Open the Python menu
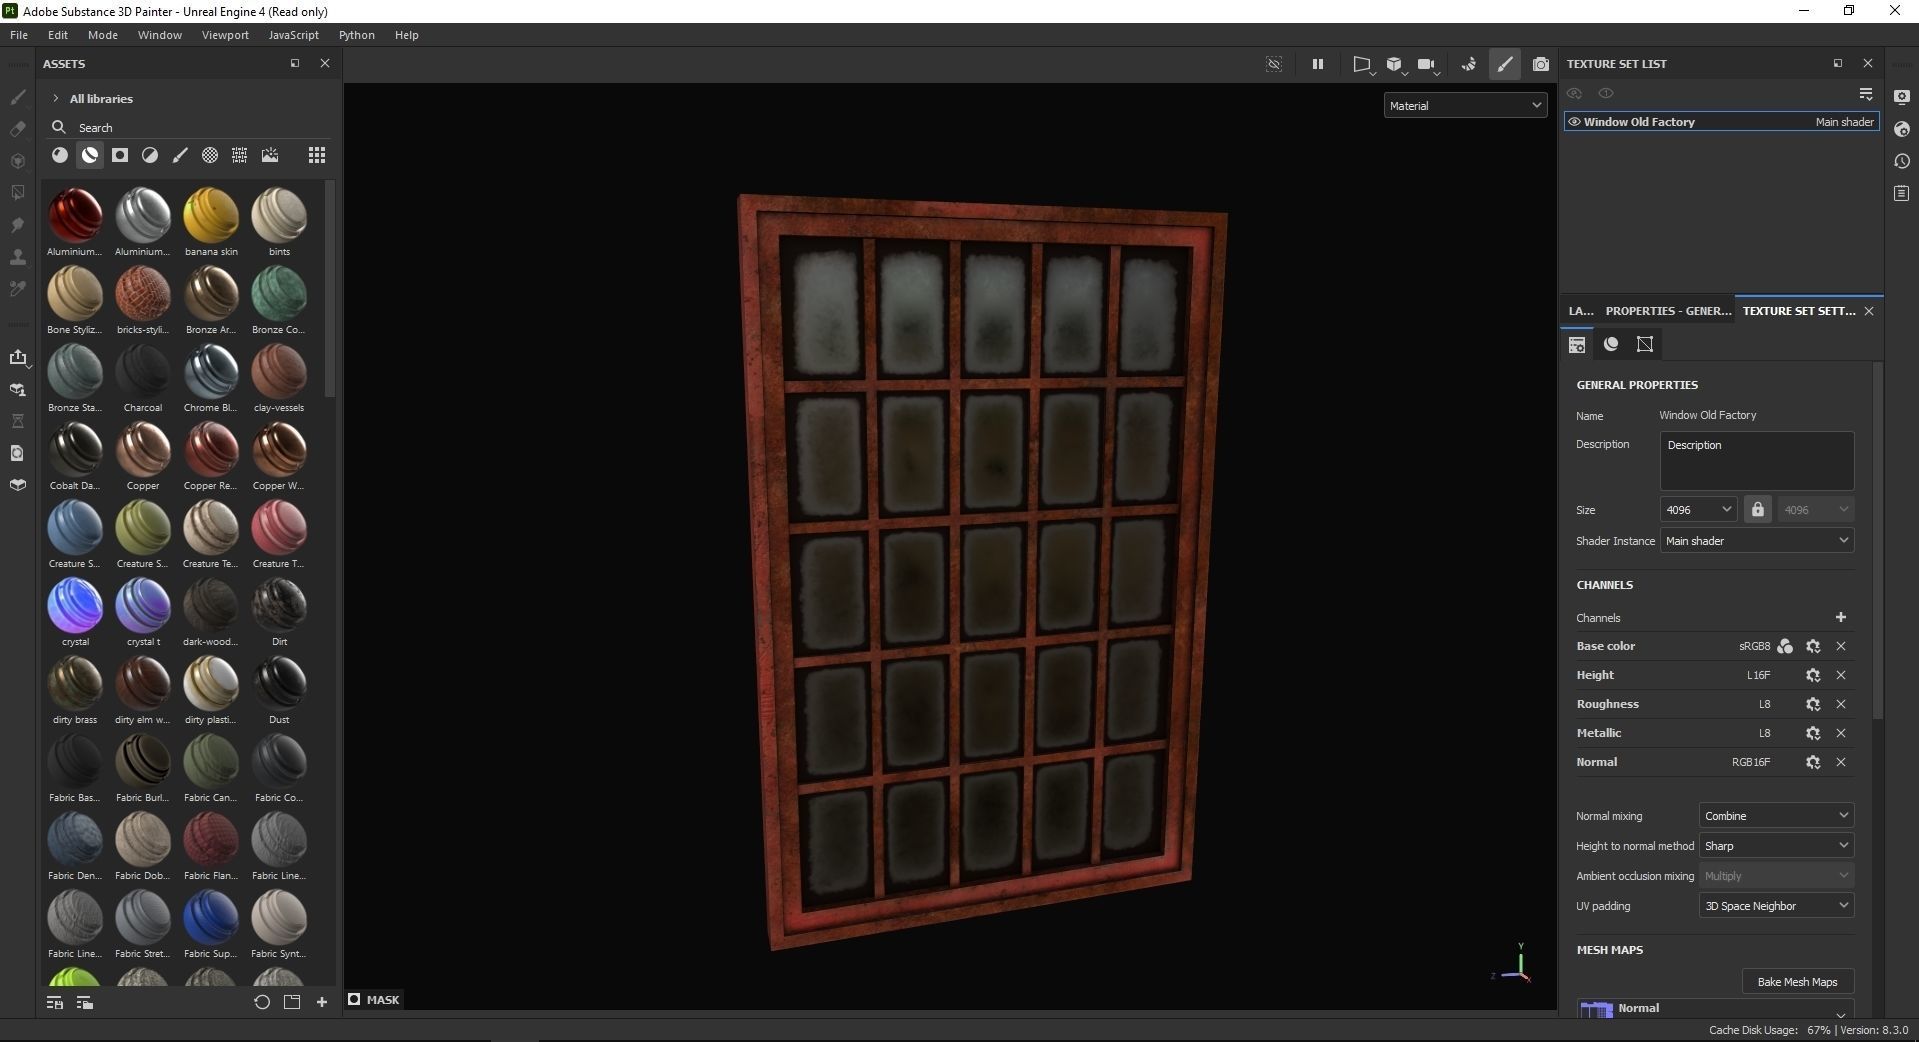The image size is (1919, 1042). point(356,35)
